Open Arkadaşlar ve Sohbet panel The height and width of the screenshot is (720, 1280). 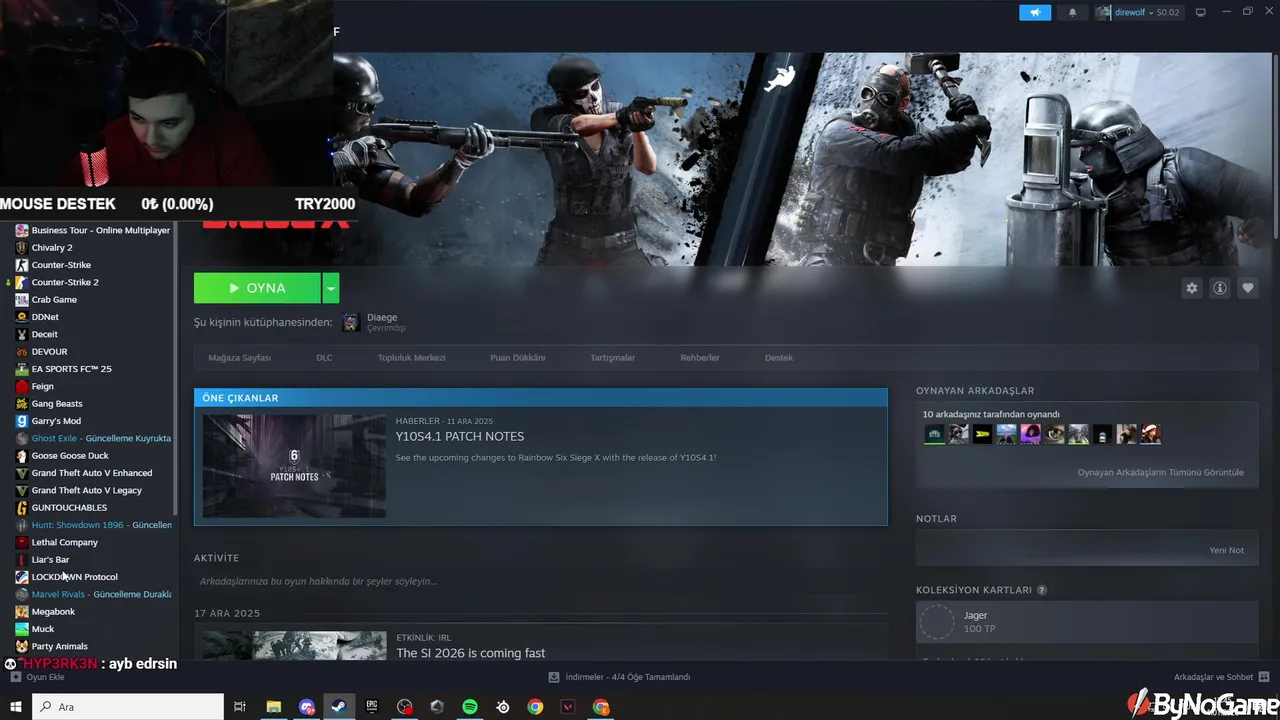[x=1221, y=677]
